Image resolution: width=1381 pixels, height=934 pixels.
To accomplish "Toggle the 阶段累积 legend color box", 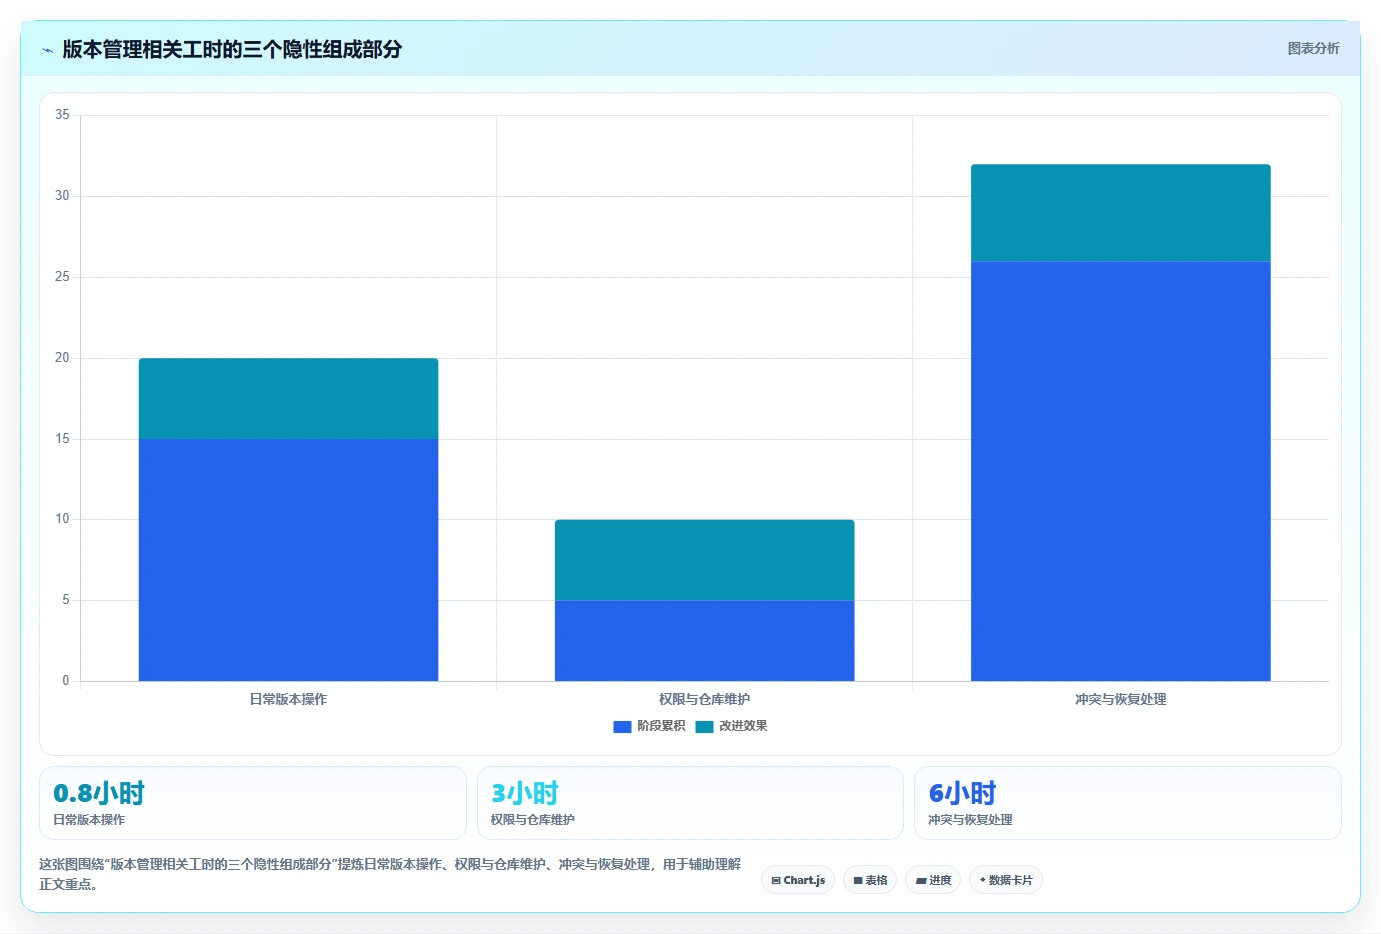I will pyautogui.click(x=622, y=727).
